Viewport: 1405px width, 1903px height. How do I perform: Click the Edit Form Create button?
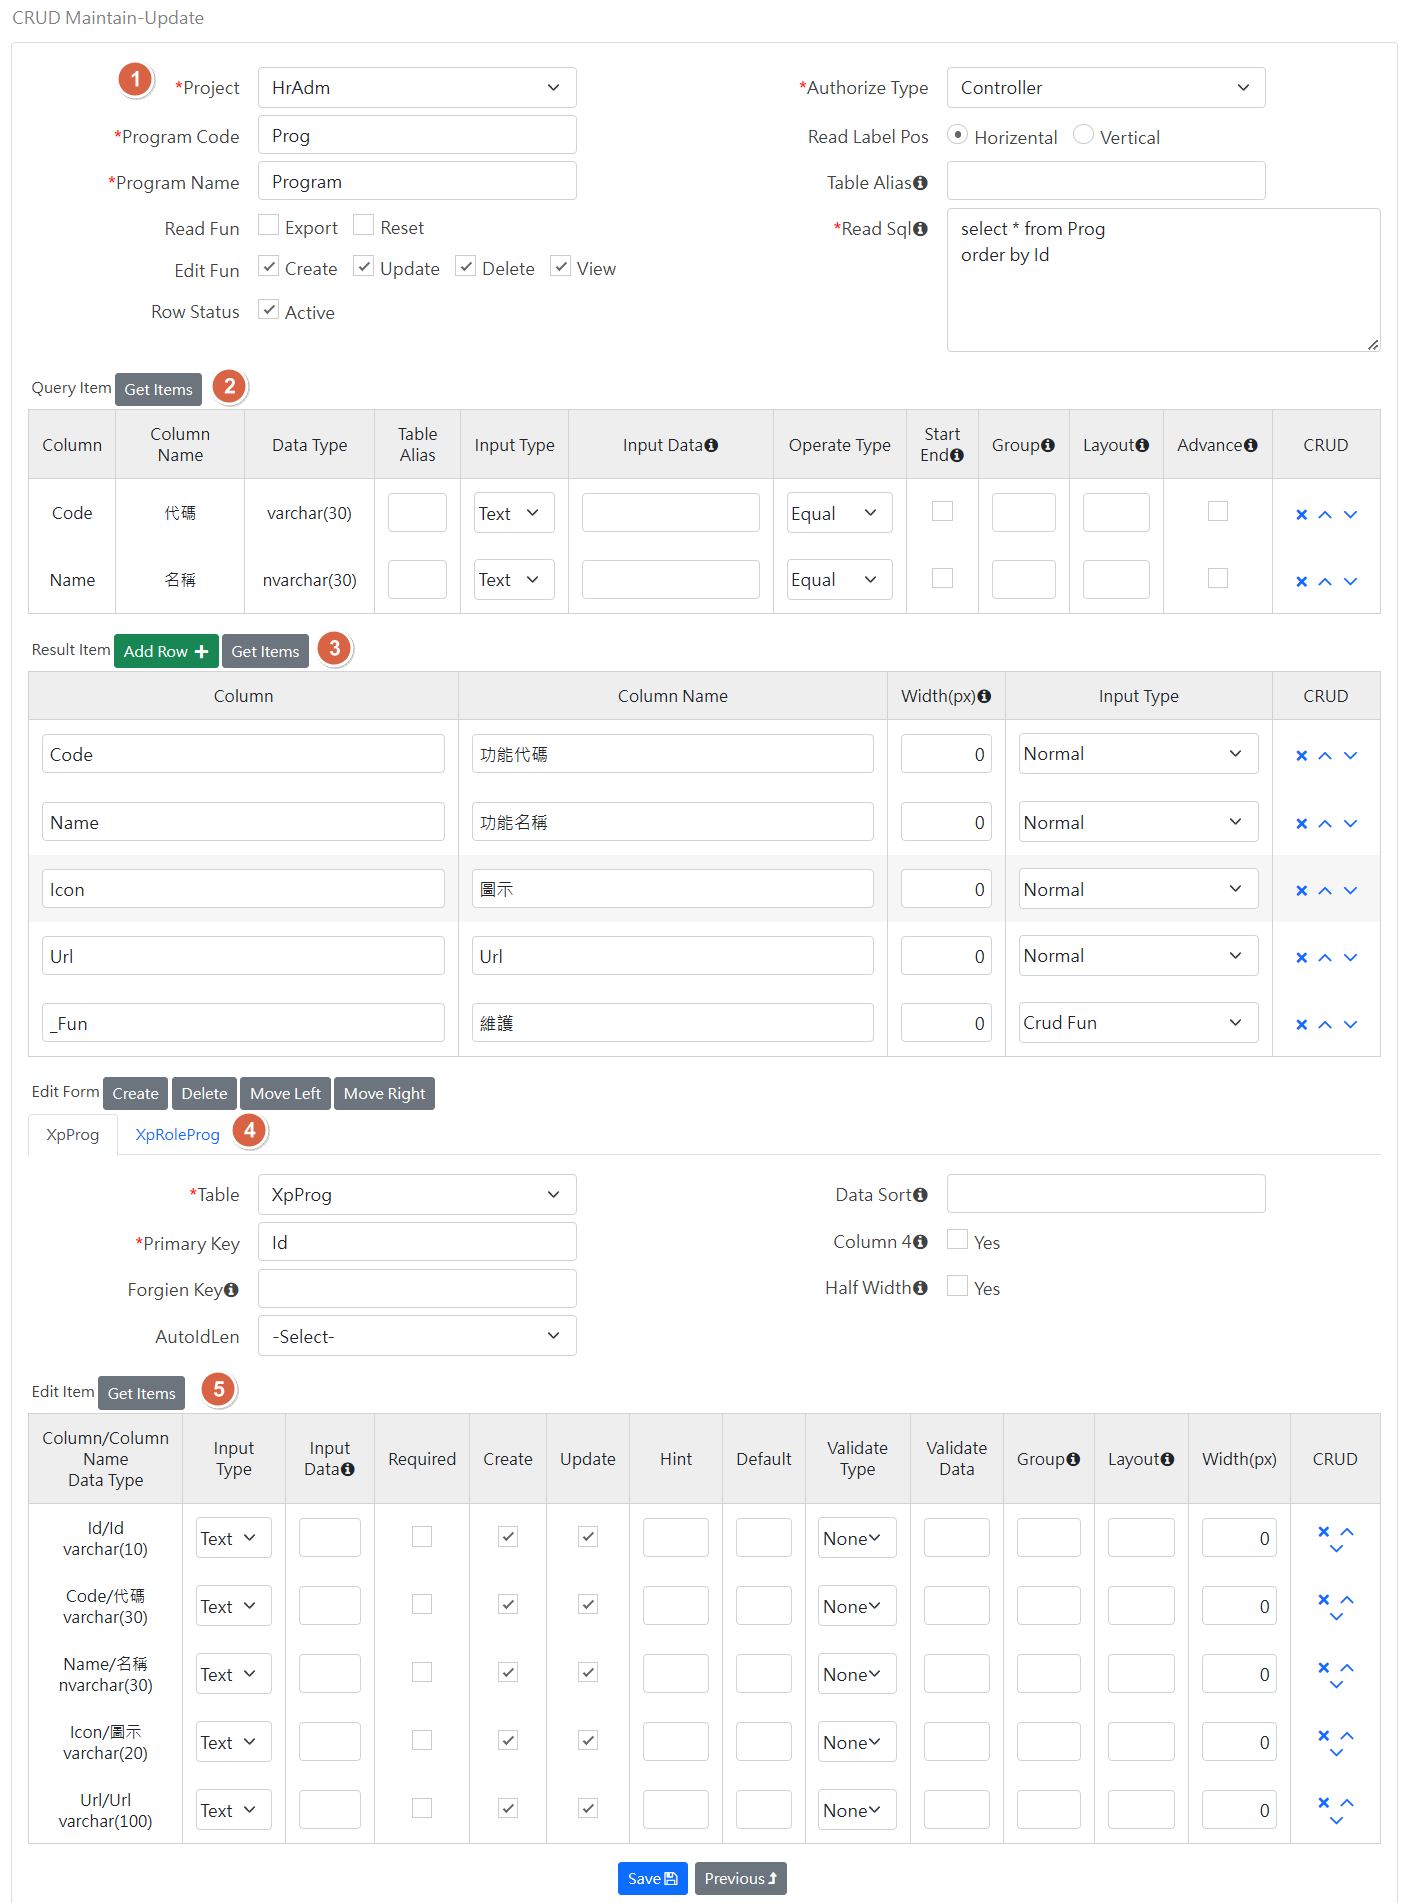click(135, 1093)
